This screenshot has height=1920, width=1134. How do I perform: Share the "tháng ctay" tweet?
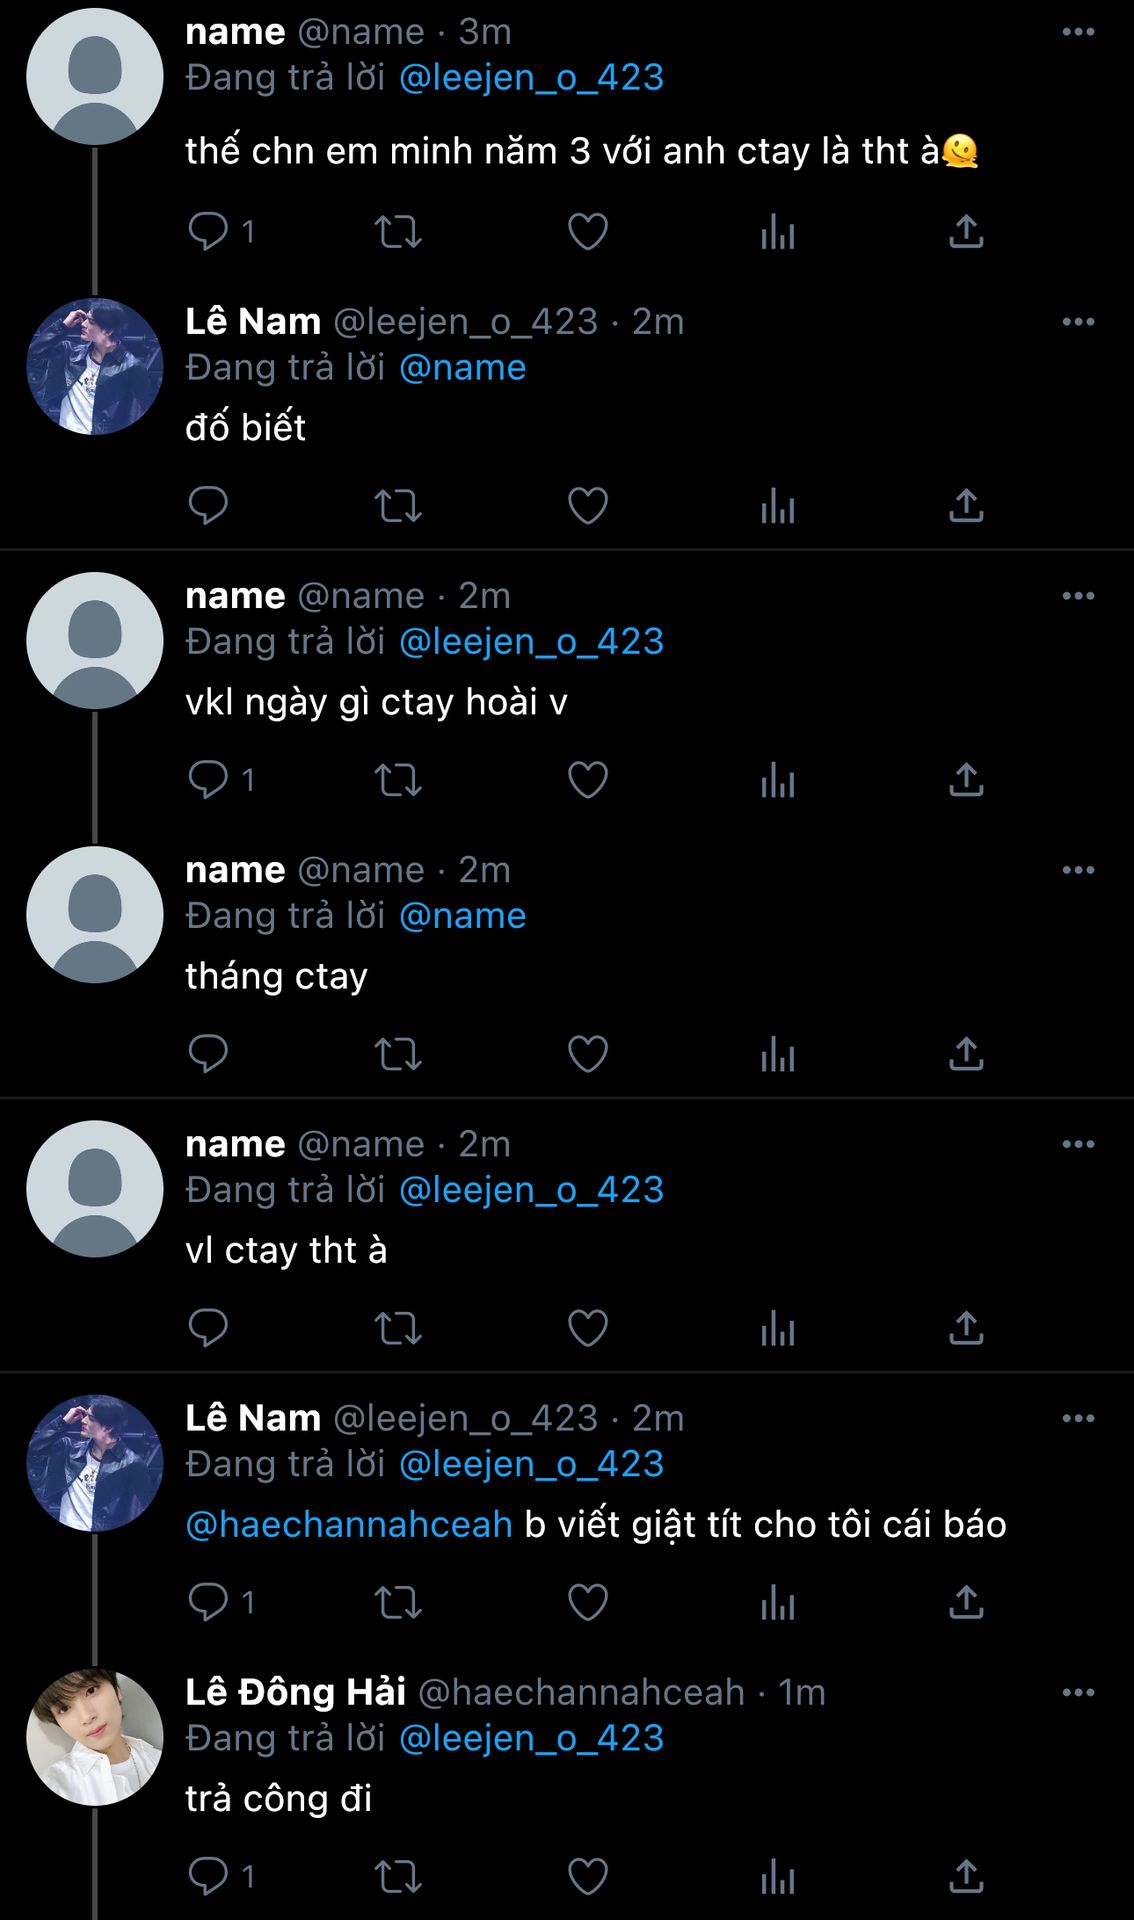[x=966, y=1054]
